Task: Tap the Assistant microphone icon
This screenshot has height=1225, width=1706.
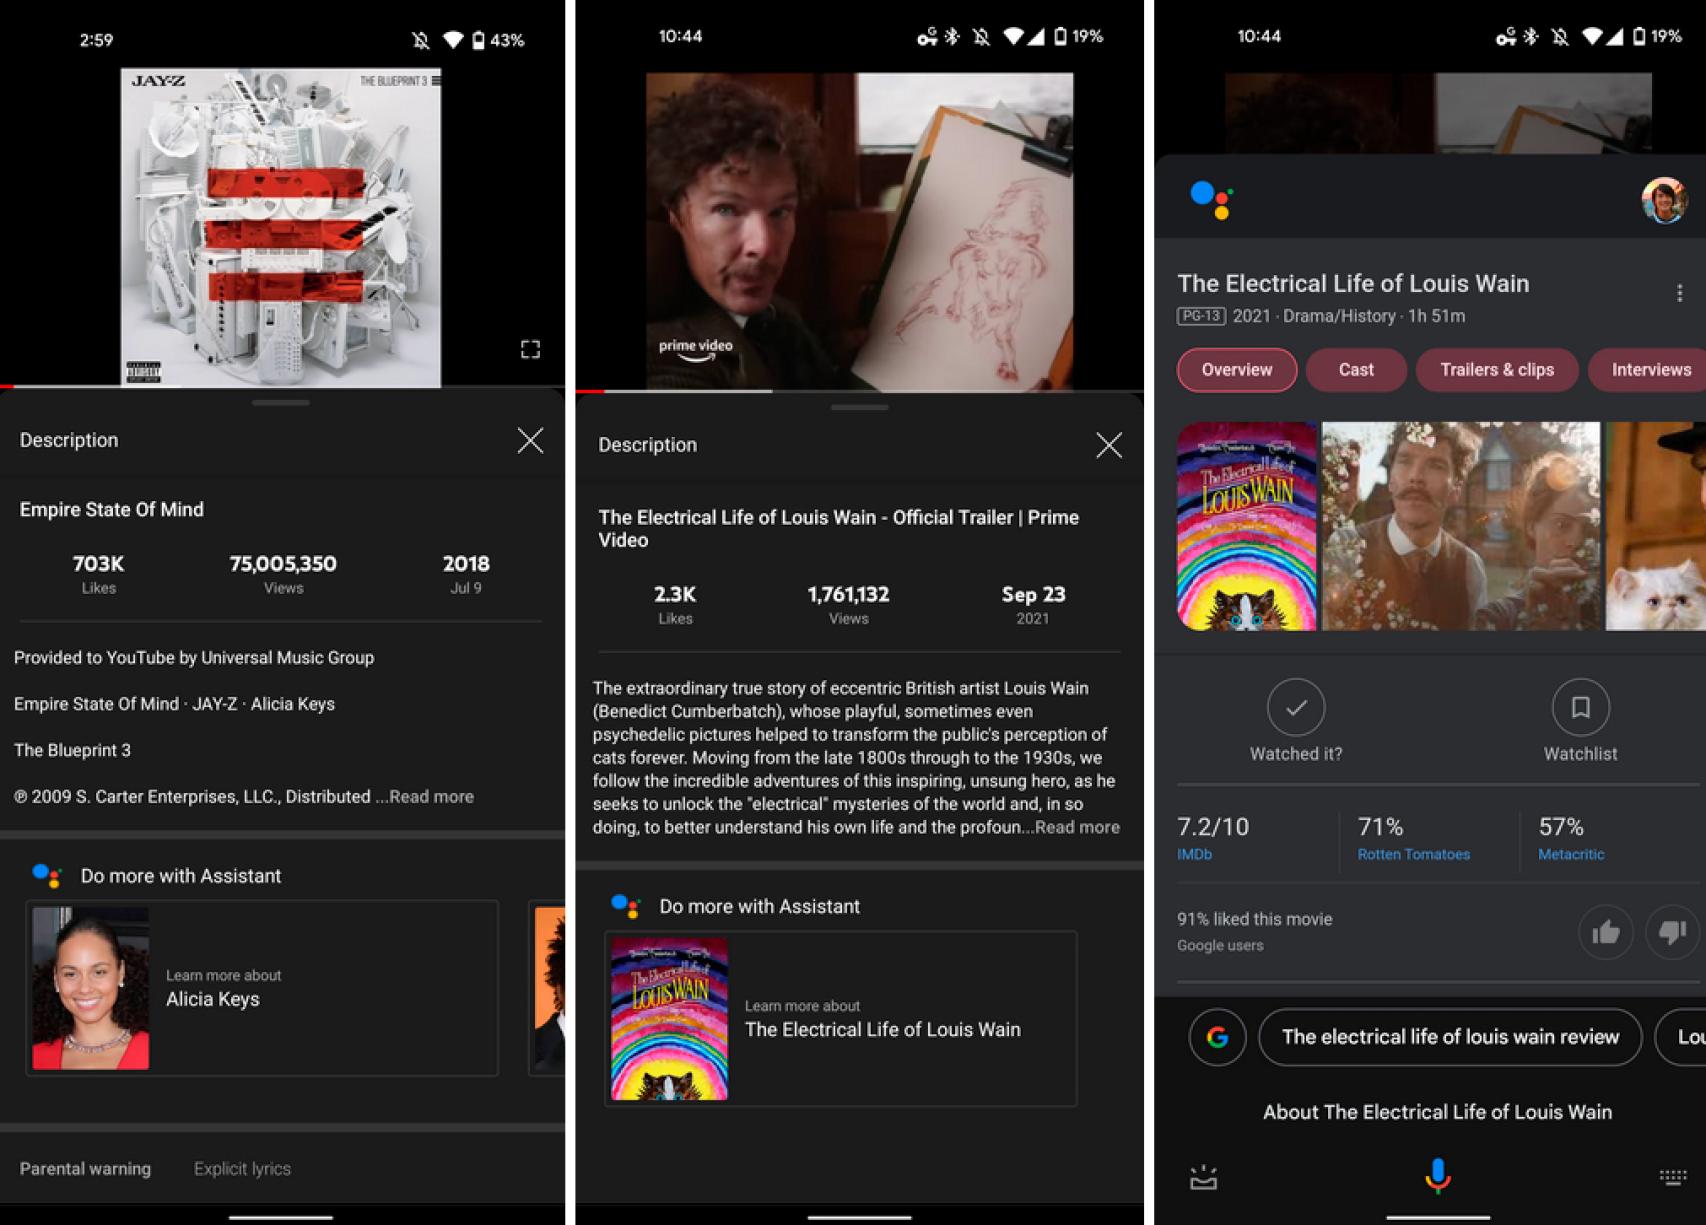Action: pyautogui.click(x=1437, y=1176)
